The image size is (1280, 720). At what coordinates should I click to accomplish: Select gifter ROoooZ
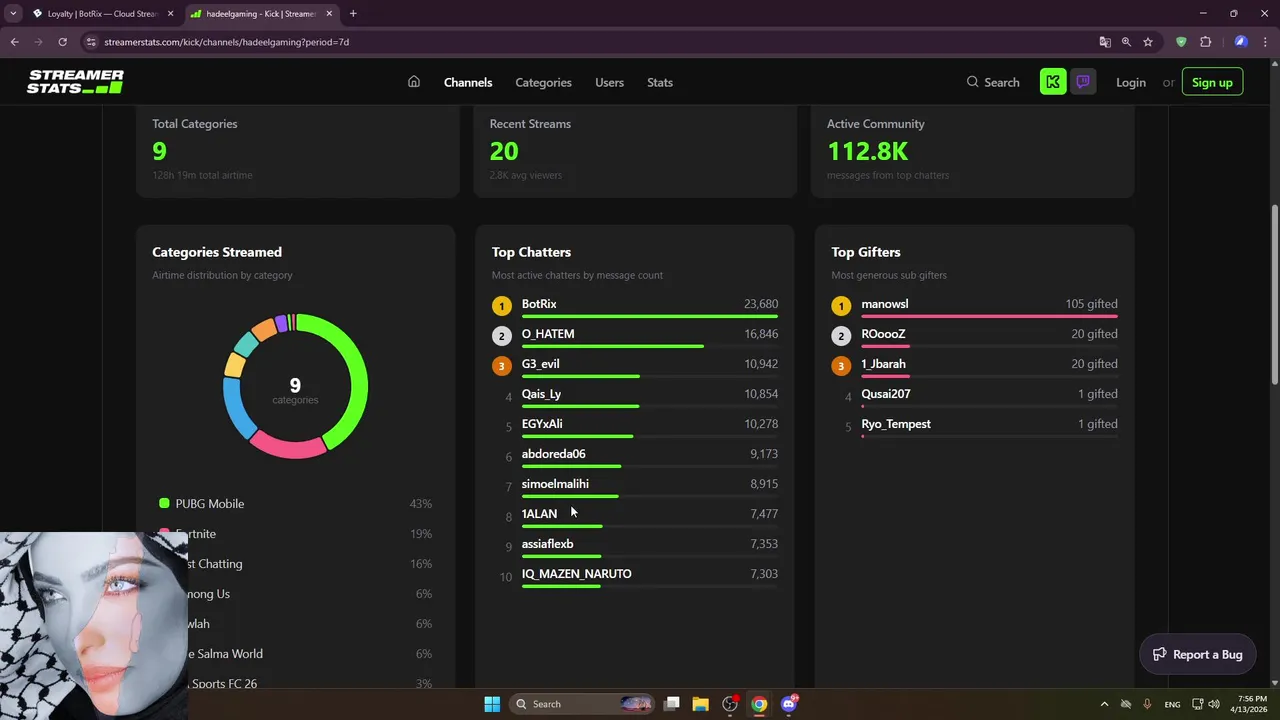click(x=883, y=334)
